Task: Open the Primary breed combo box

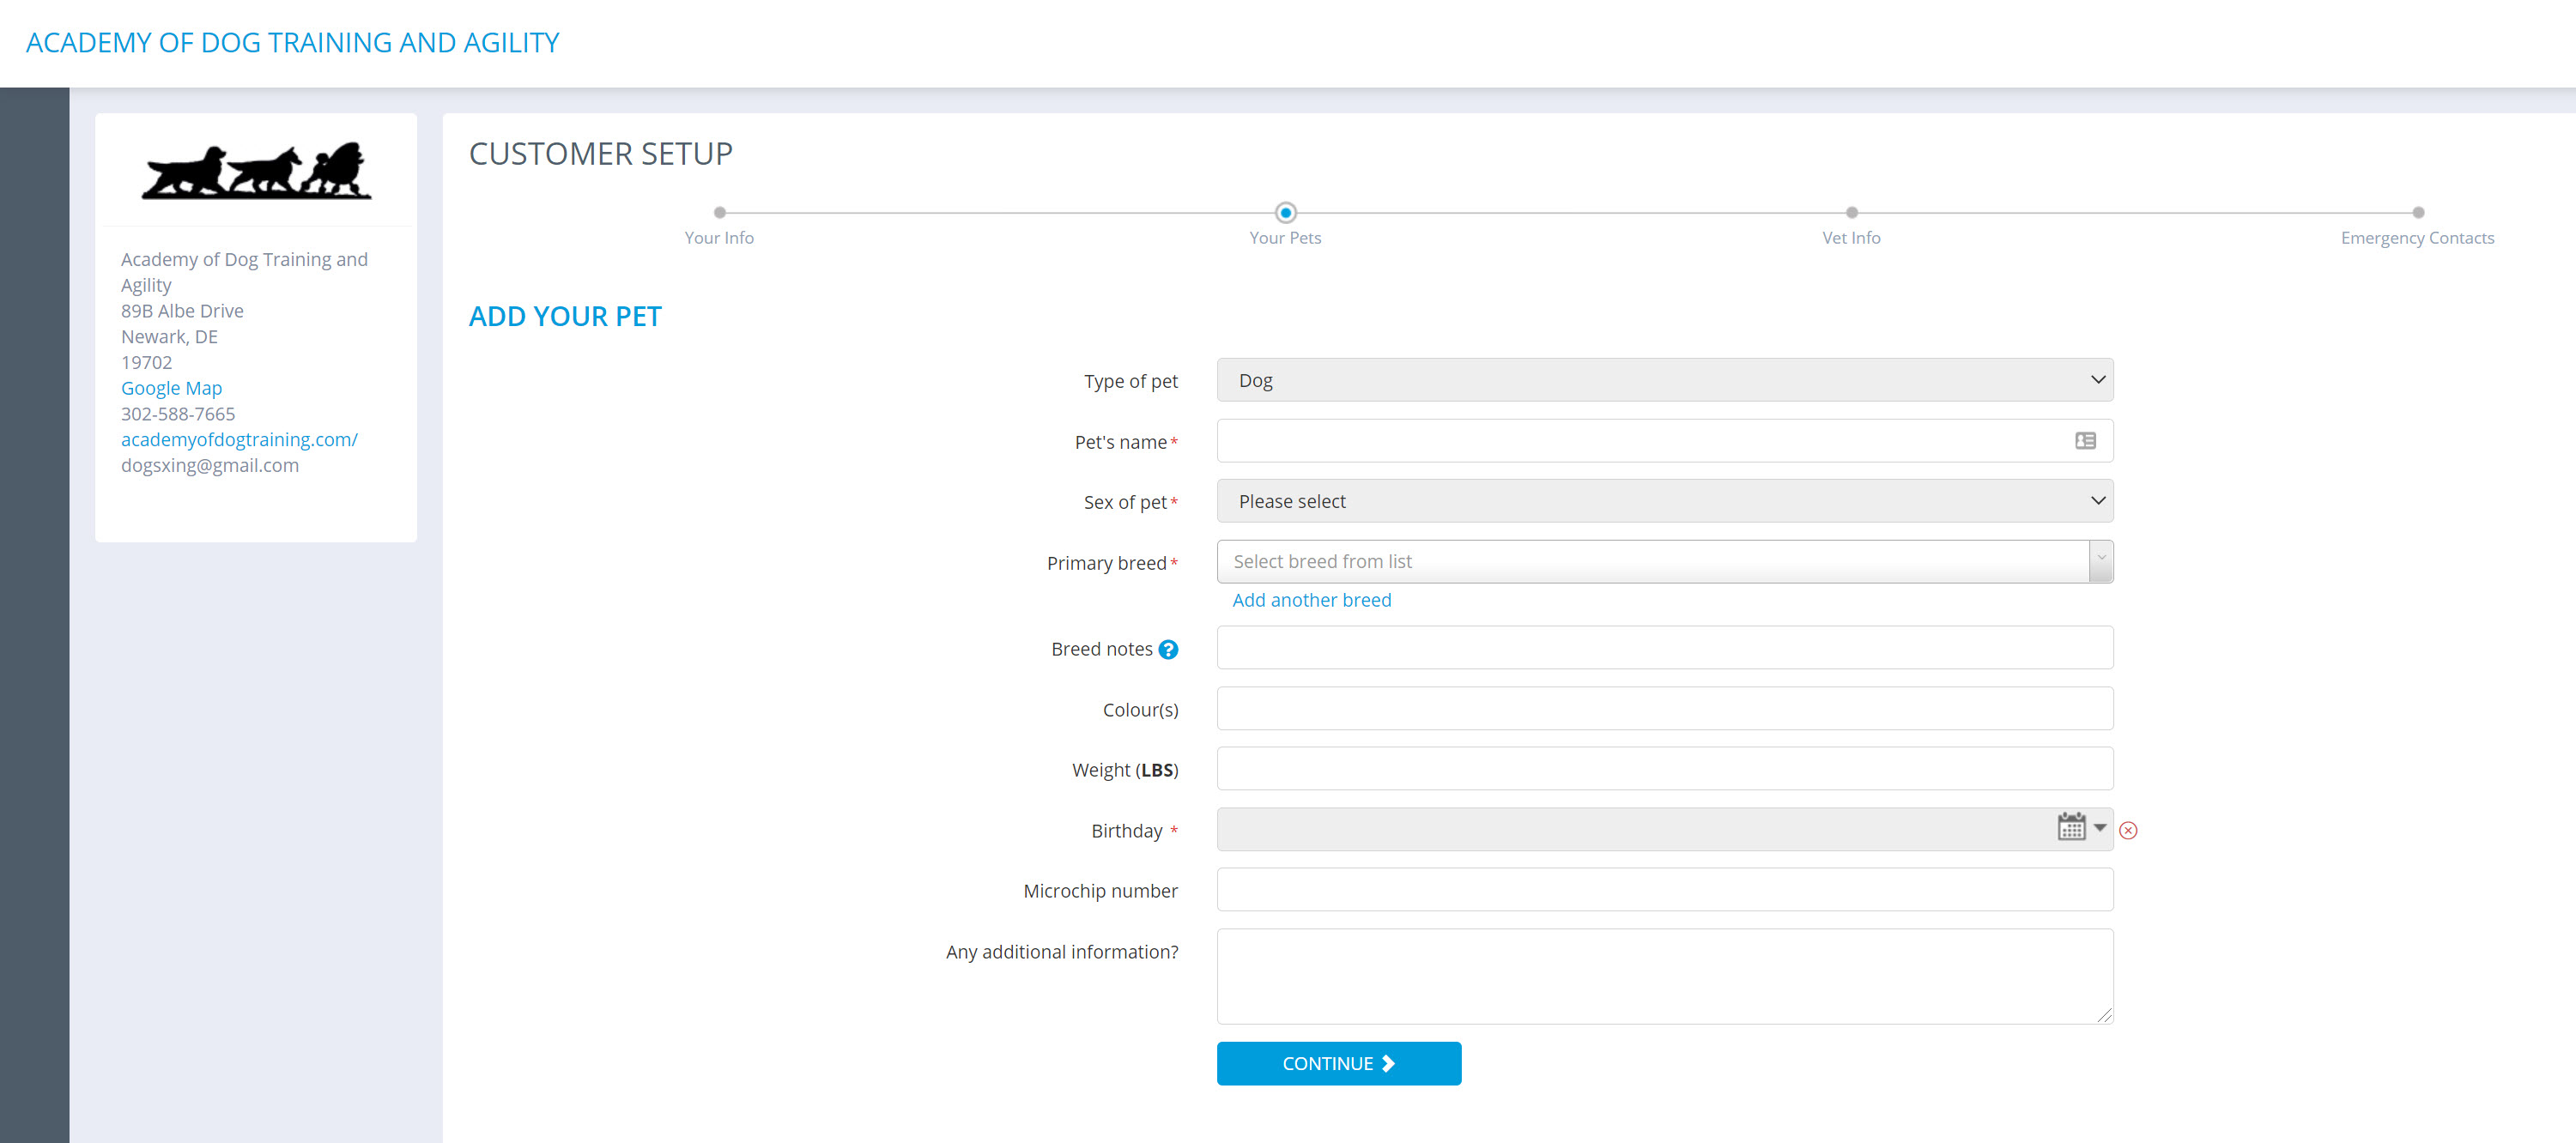Action: pyautogui.click(x=1664, y=562)
